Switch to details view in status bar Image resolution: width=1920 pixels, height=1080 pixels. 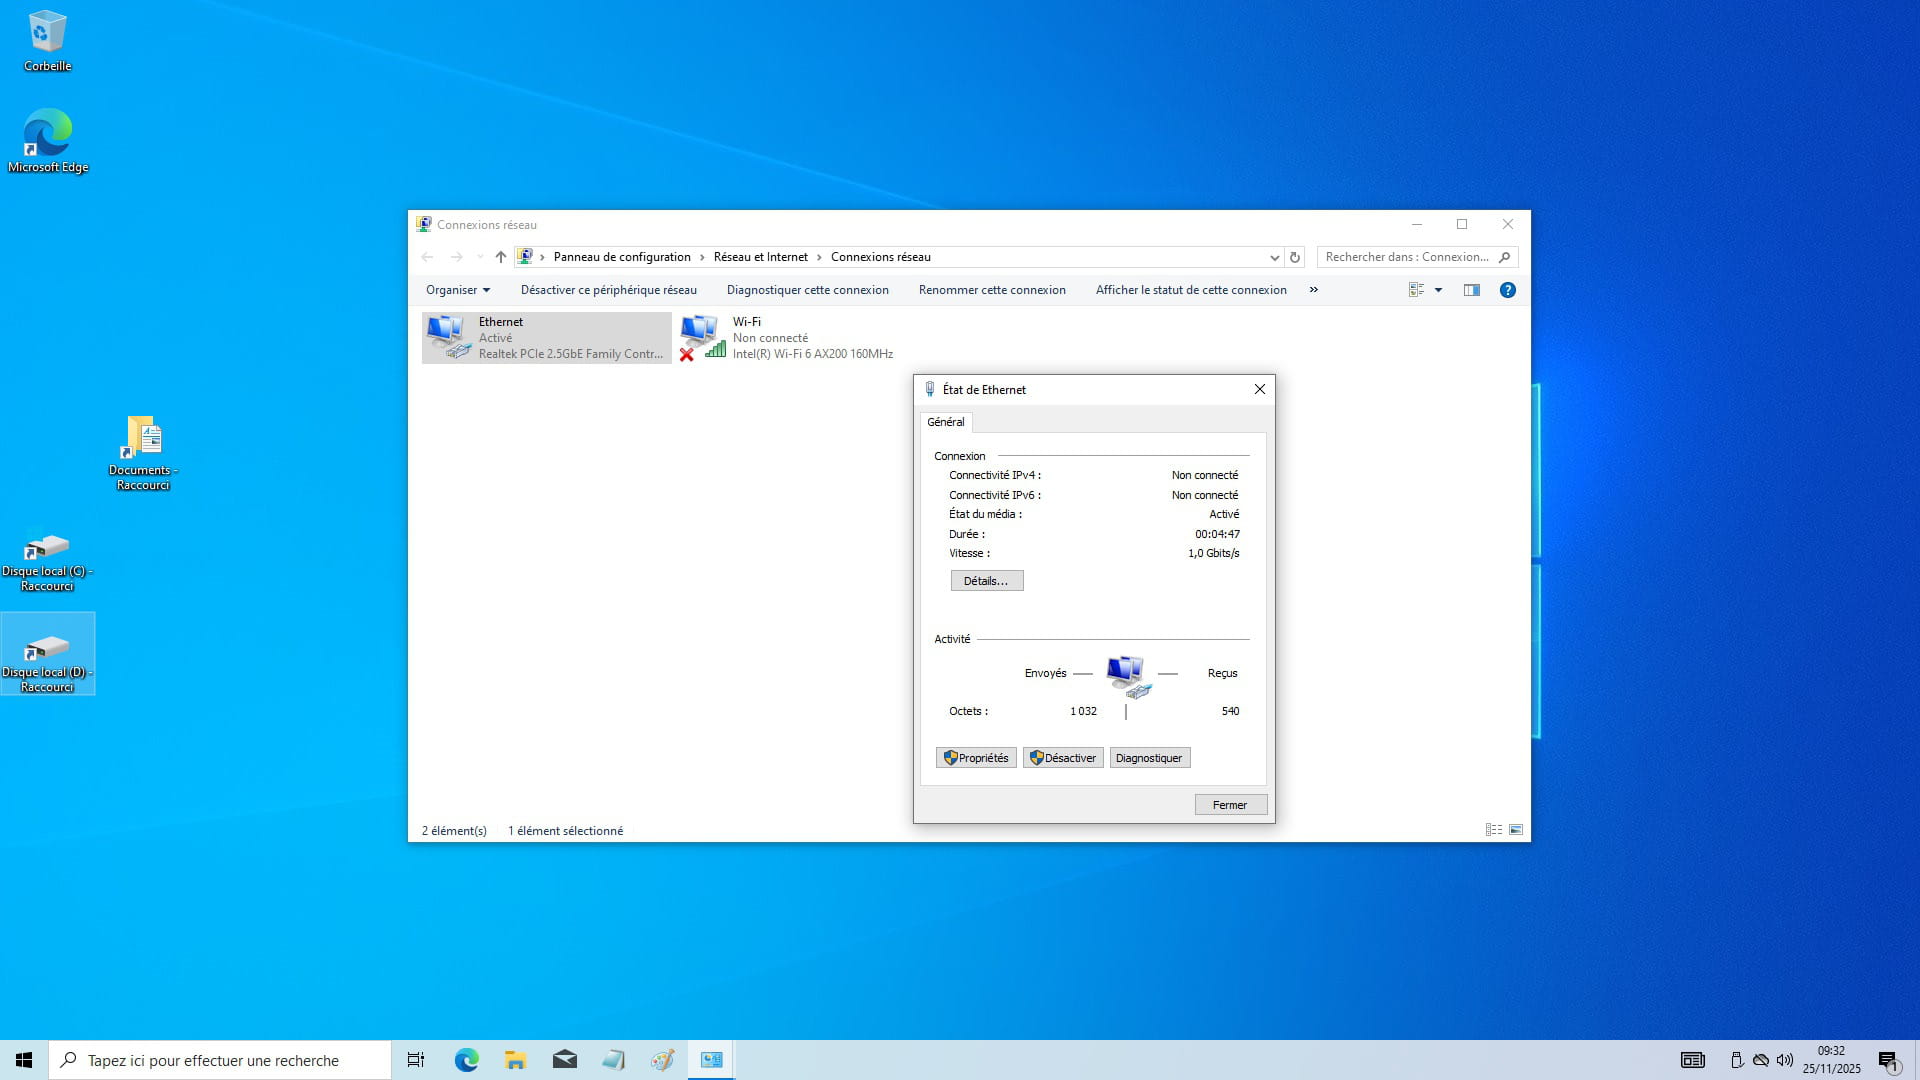1493,830
